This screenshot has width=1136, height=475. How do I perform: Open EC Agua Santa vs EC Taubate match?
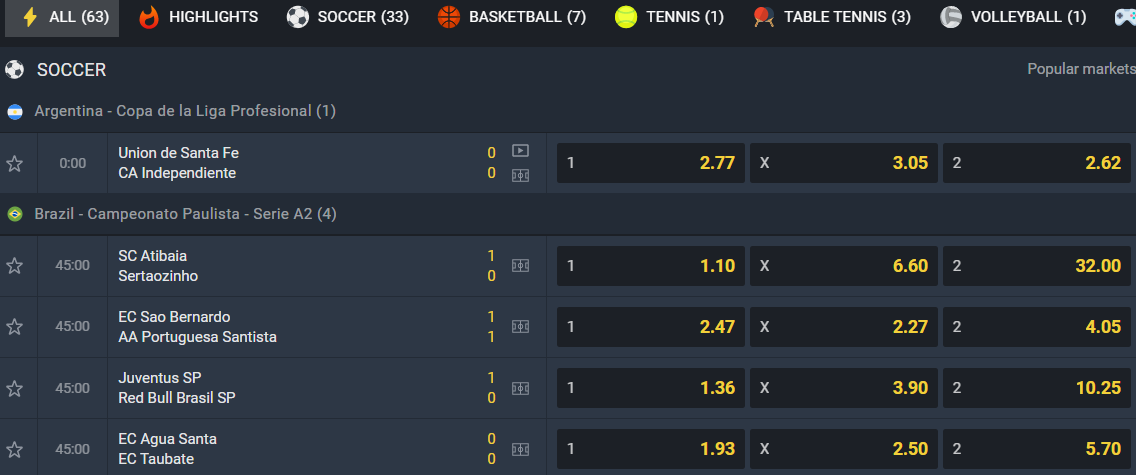coord(167,449)
